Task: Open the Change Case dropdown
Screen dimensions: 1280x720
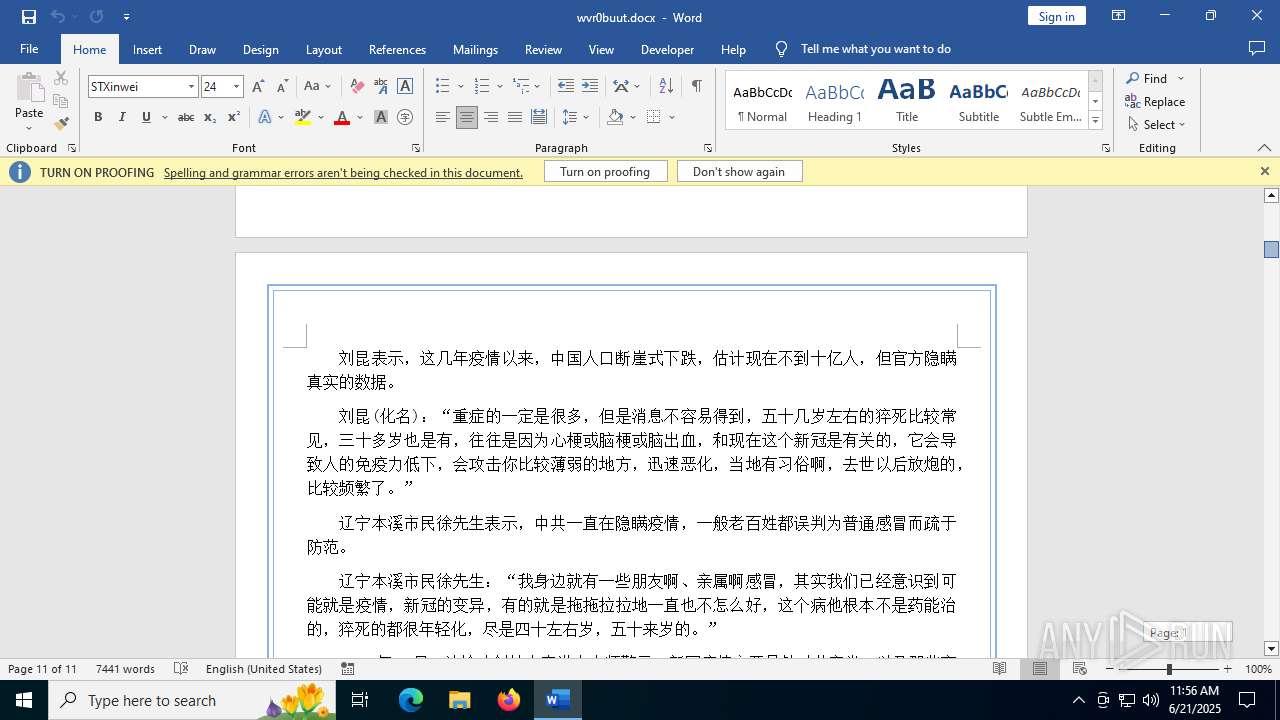Action: point(317,86)
